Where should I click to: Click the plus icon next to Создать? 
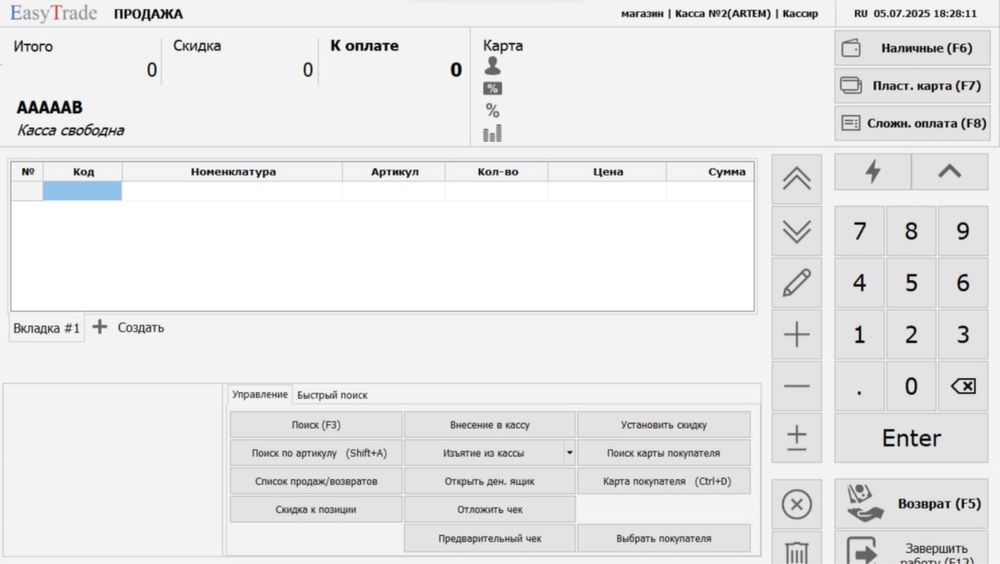pyautogui.click(x=99, y=327)
